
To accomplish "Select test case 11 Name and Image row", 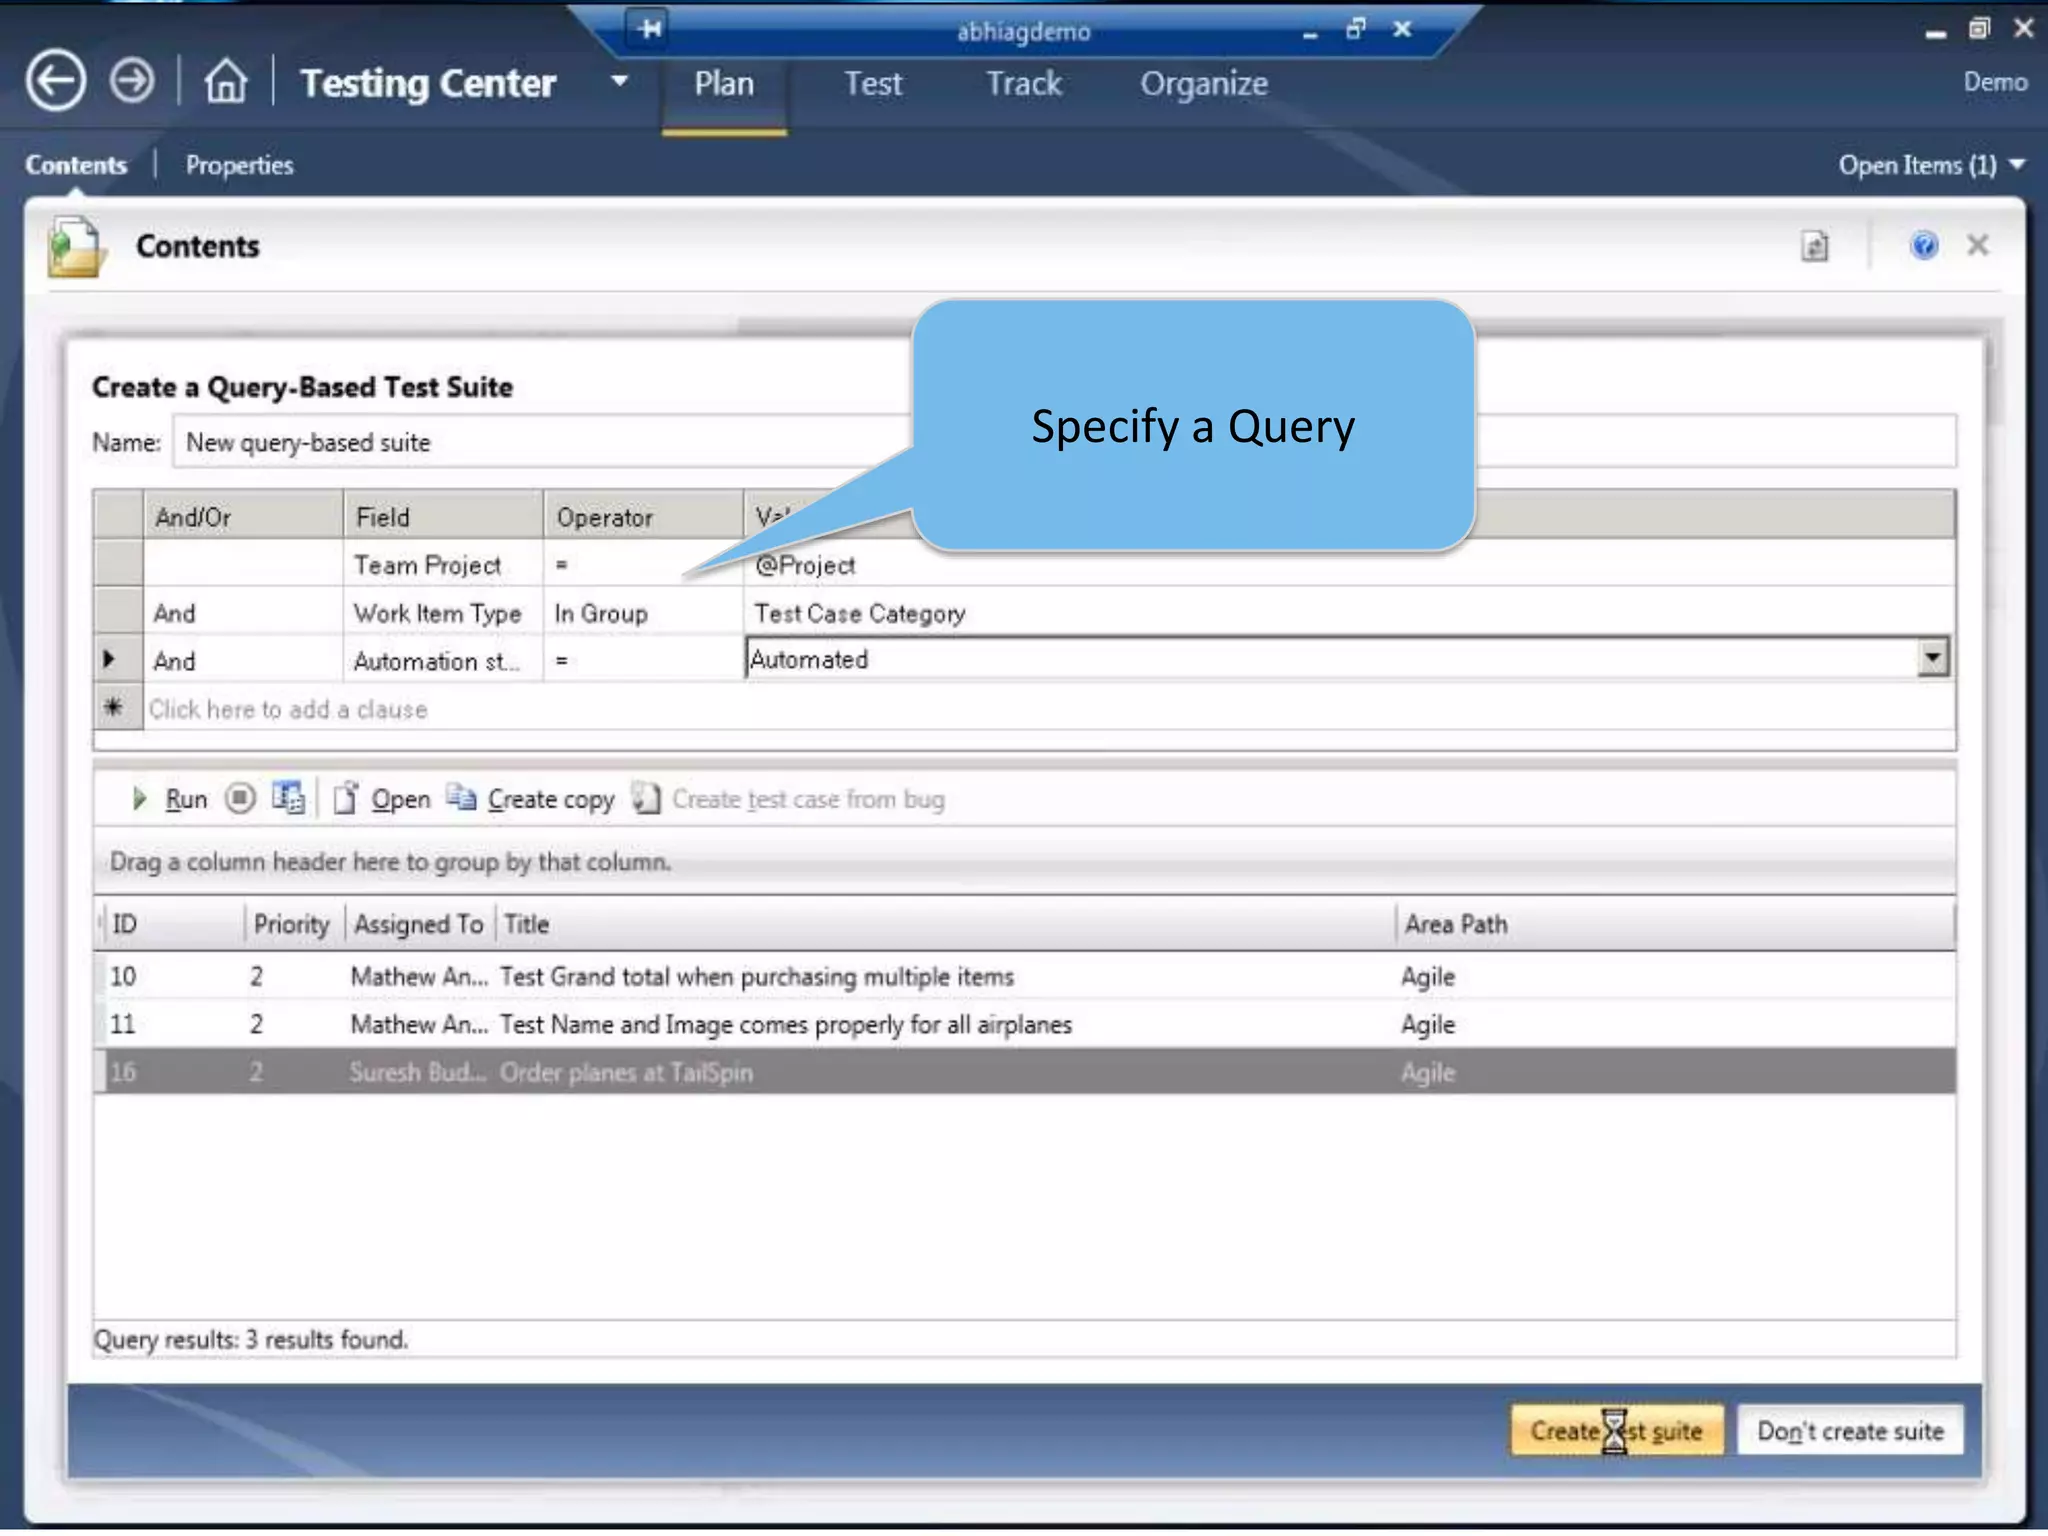I will pos(1025,1024).
